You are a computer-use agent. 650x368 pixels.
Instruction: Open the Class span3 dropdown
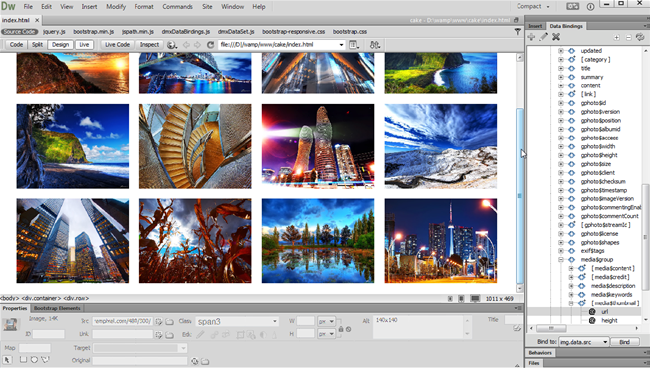tap(237, 322)
